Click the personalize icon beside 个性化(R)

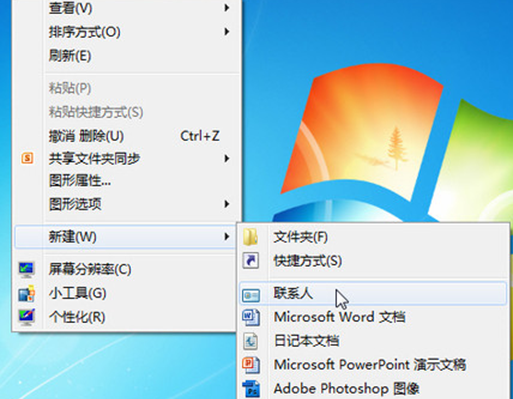tap(27, 317)
